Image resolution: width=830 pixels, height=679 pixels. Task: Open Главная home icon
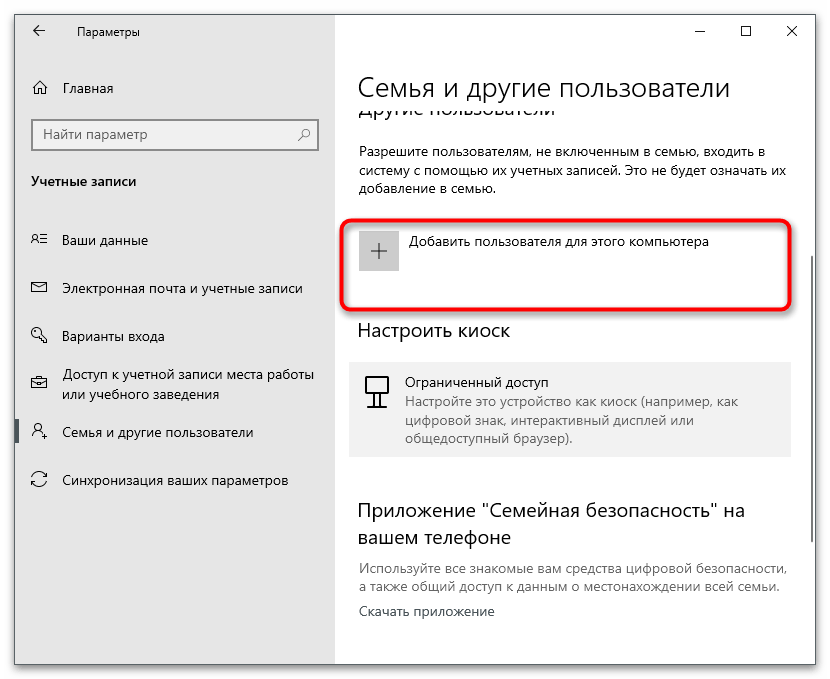point(40,88)
